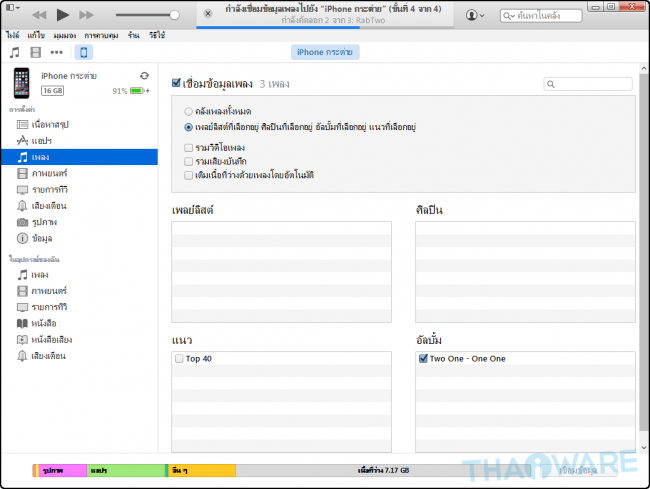650x489 pixels.
Task: Click the volume slider knob
Action: [x=175, y=15]
